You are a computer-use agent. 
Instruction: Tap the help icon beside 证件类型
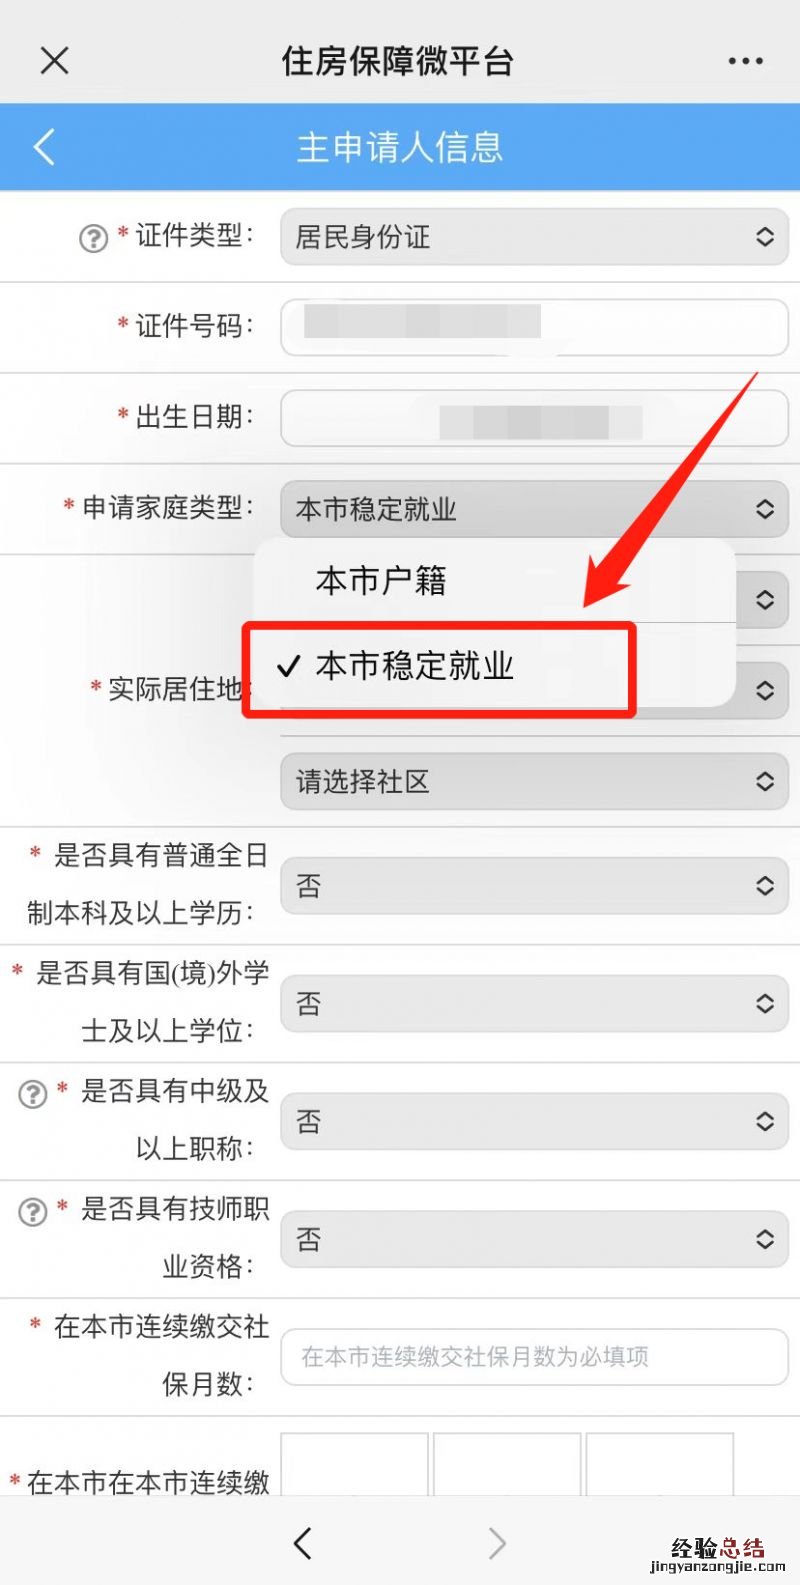click(x=93, y=238)
